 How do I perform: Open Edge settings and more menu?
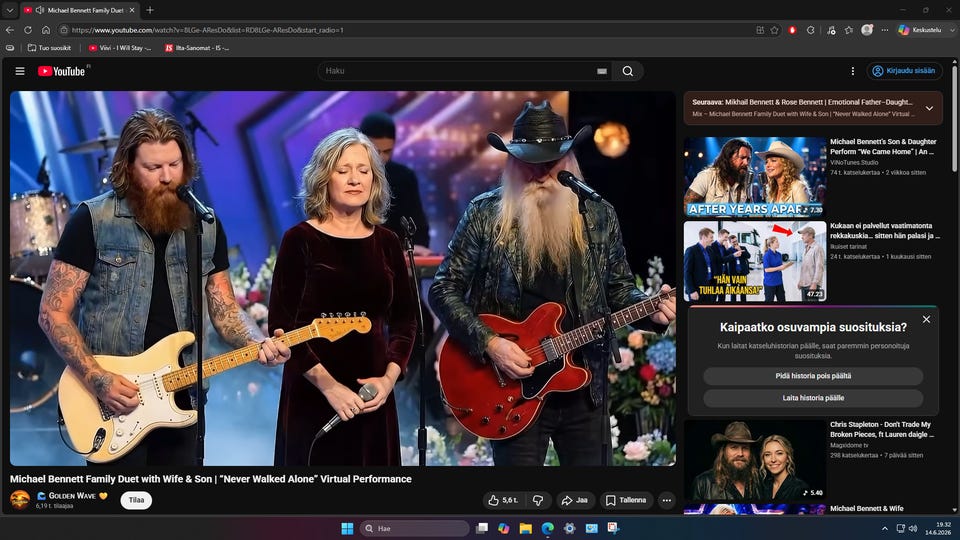885,30
